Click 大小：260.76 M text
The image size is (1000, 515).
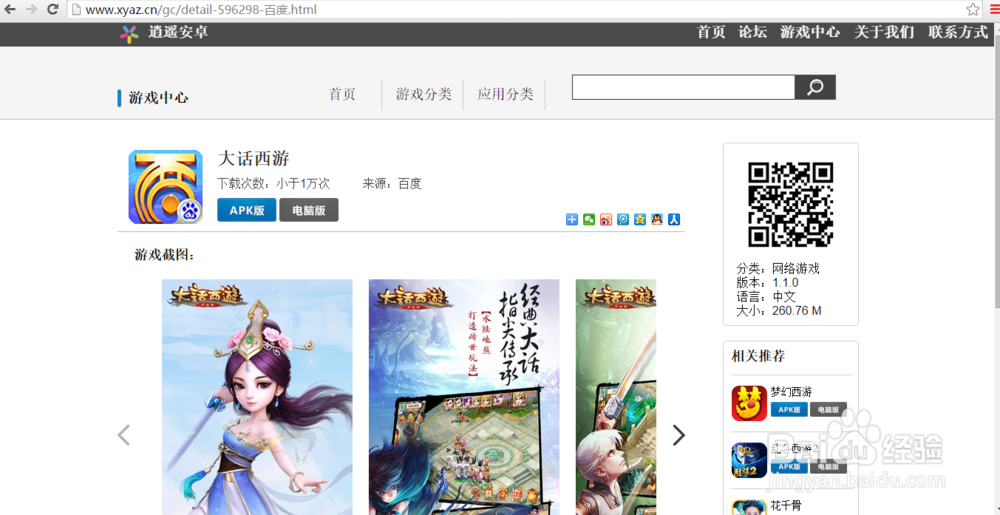coord(779,310)
